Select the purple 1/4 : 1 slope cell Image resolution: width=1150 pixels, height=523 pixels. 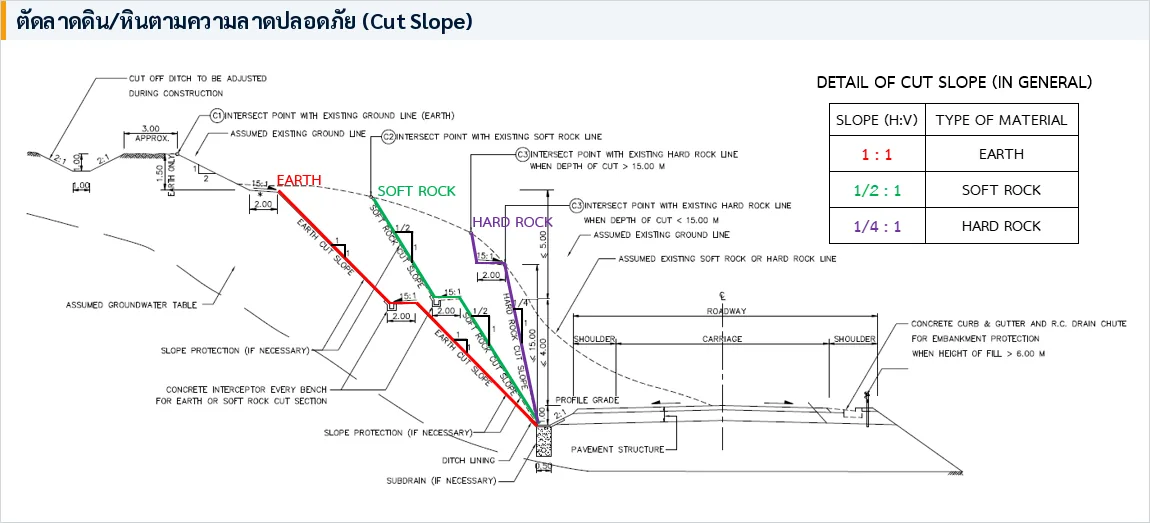[877, 226]
